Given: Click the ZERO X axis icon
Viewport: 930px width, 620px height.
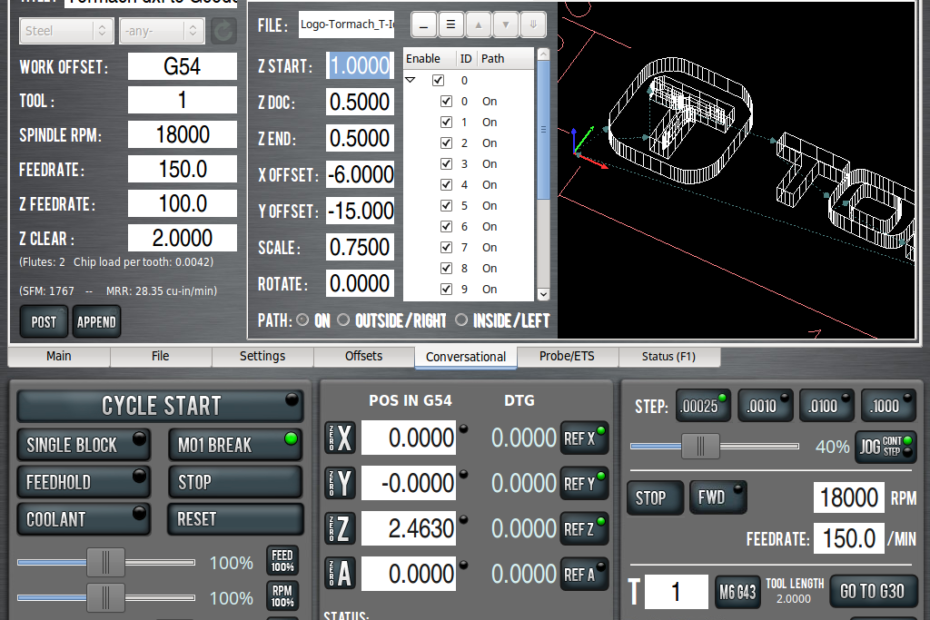Looking at the screenshot, I should click(340, 438).
